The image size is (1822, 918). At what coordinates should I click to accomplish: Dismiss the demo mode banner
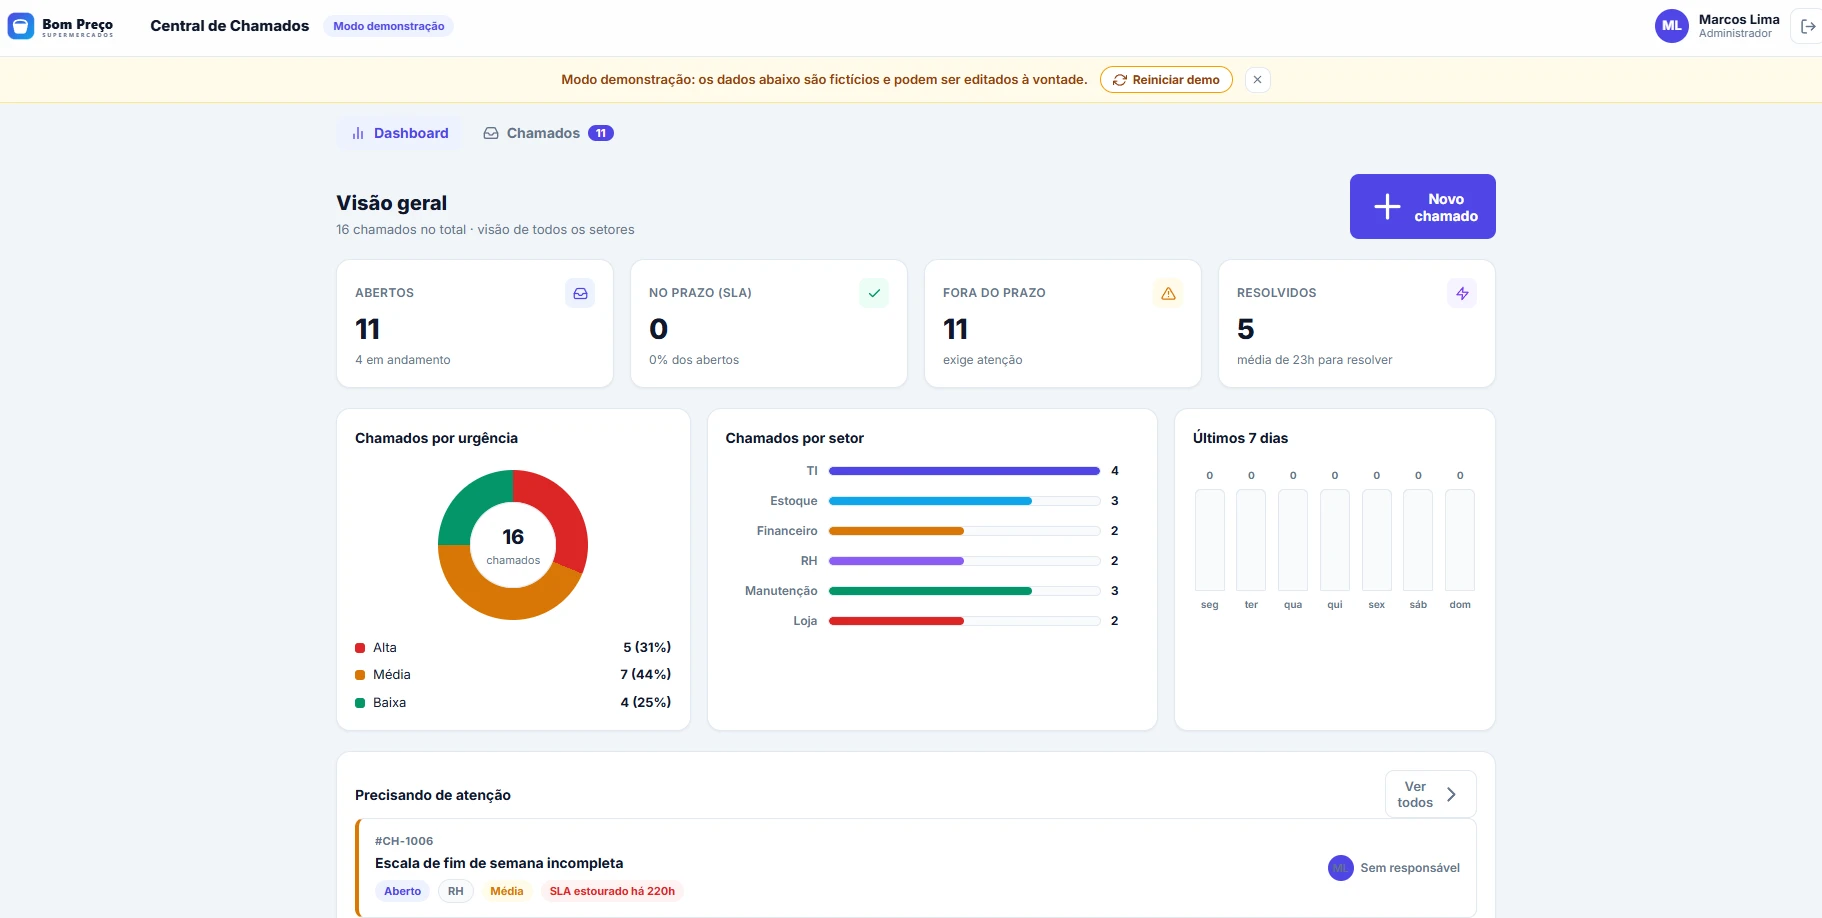coord(1258,80)
